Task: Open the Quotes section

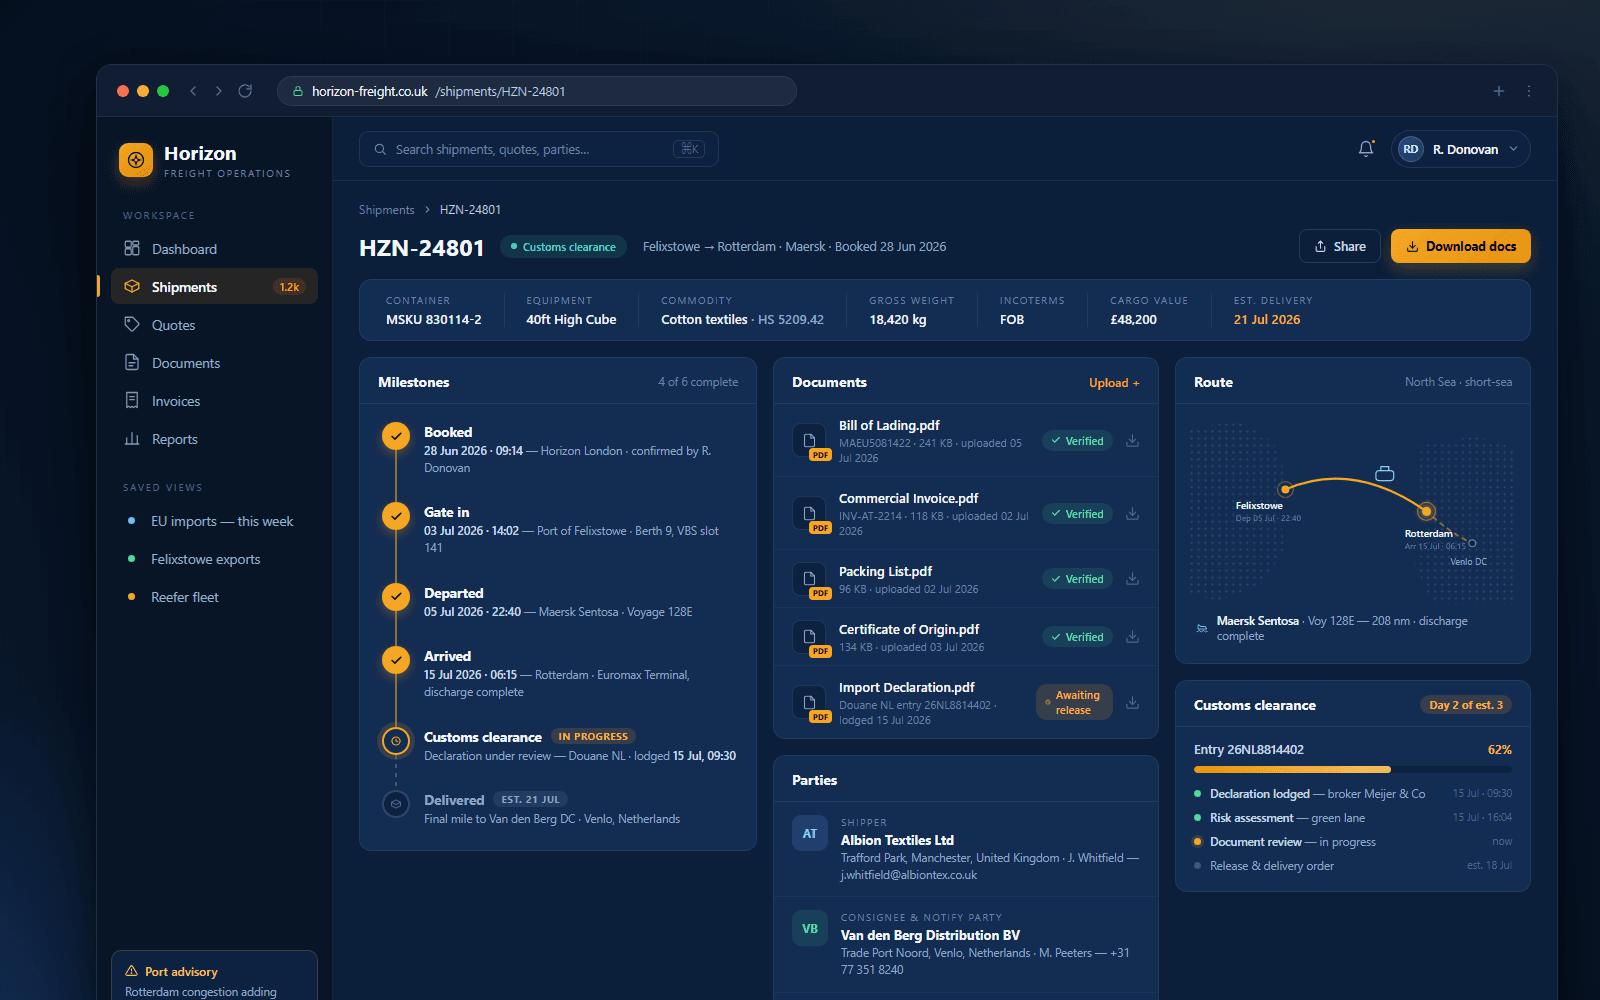Action: (x=214, y=325)
